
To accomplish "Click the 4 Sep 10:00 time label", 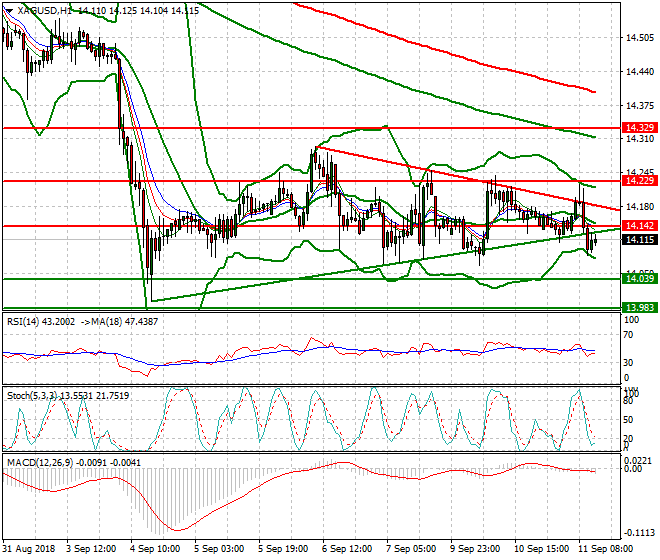I will (x=156, y=549).
